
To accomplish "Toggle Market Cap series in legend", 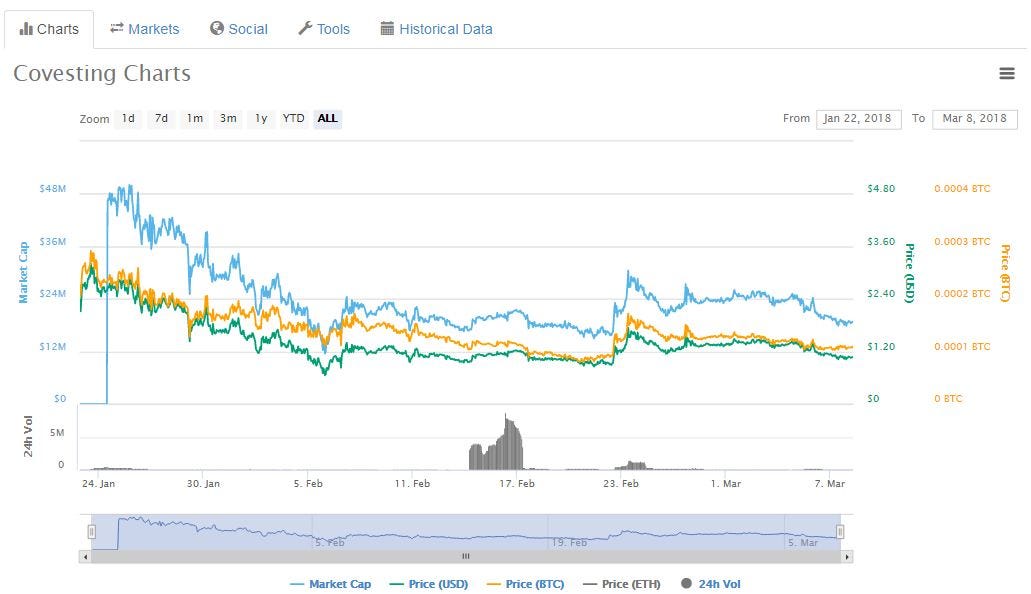I will click(x=331, y=584).
